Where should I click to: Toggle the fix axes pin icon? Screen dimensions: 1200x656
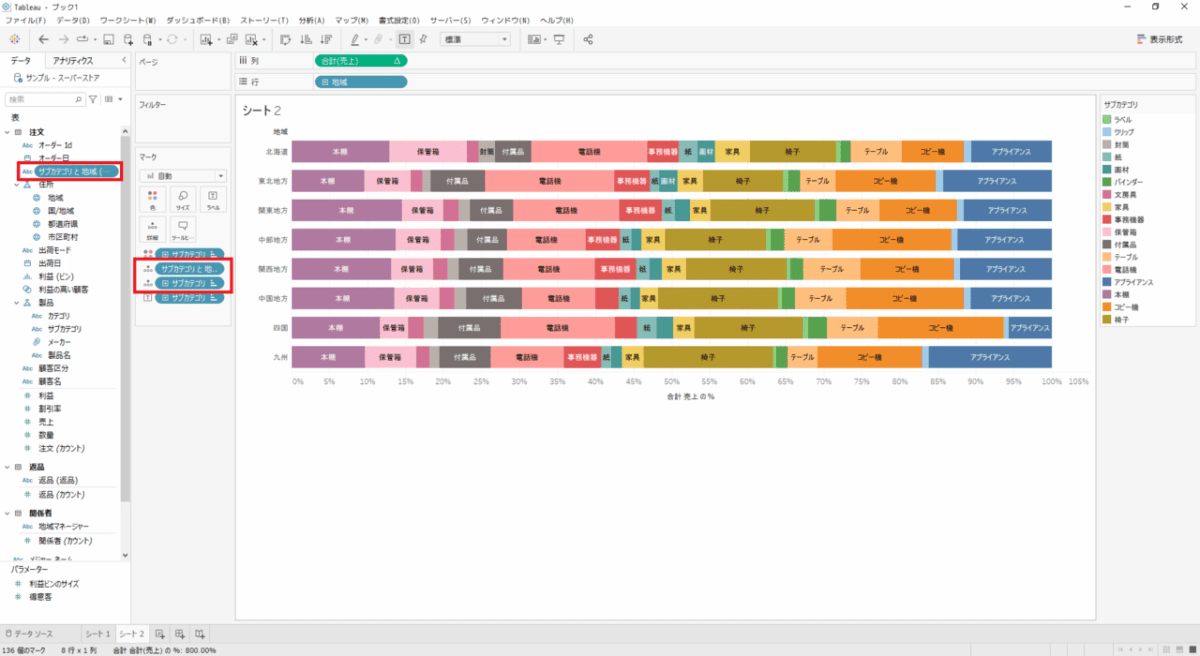424,39
